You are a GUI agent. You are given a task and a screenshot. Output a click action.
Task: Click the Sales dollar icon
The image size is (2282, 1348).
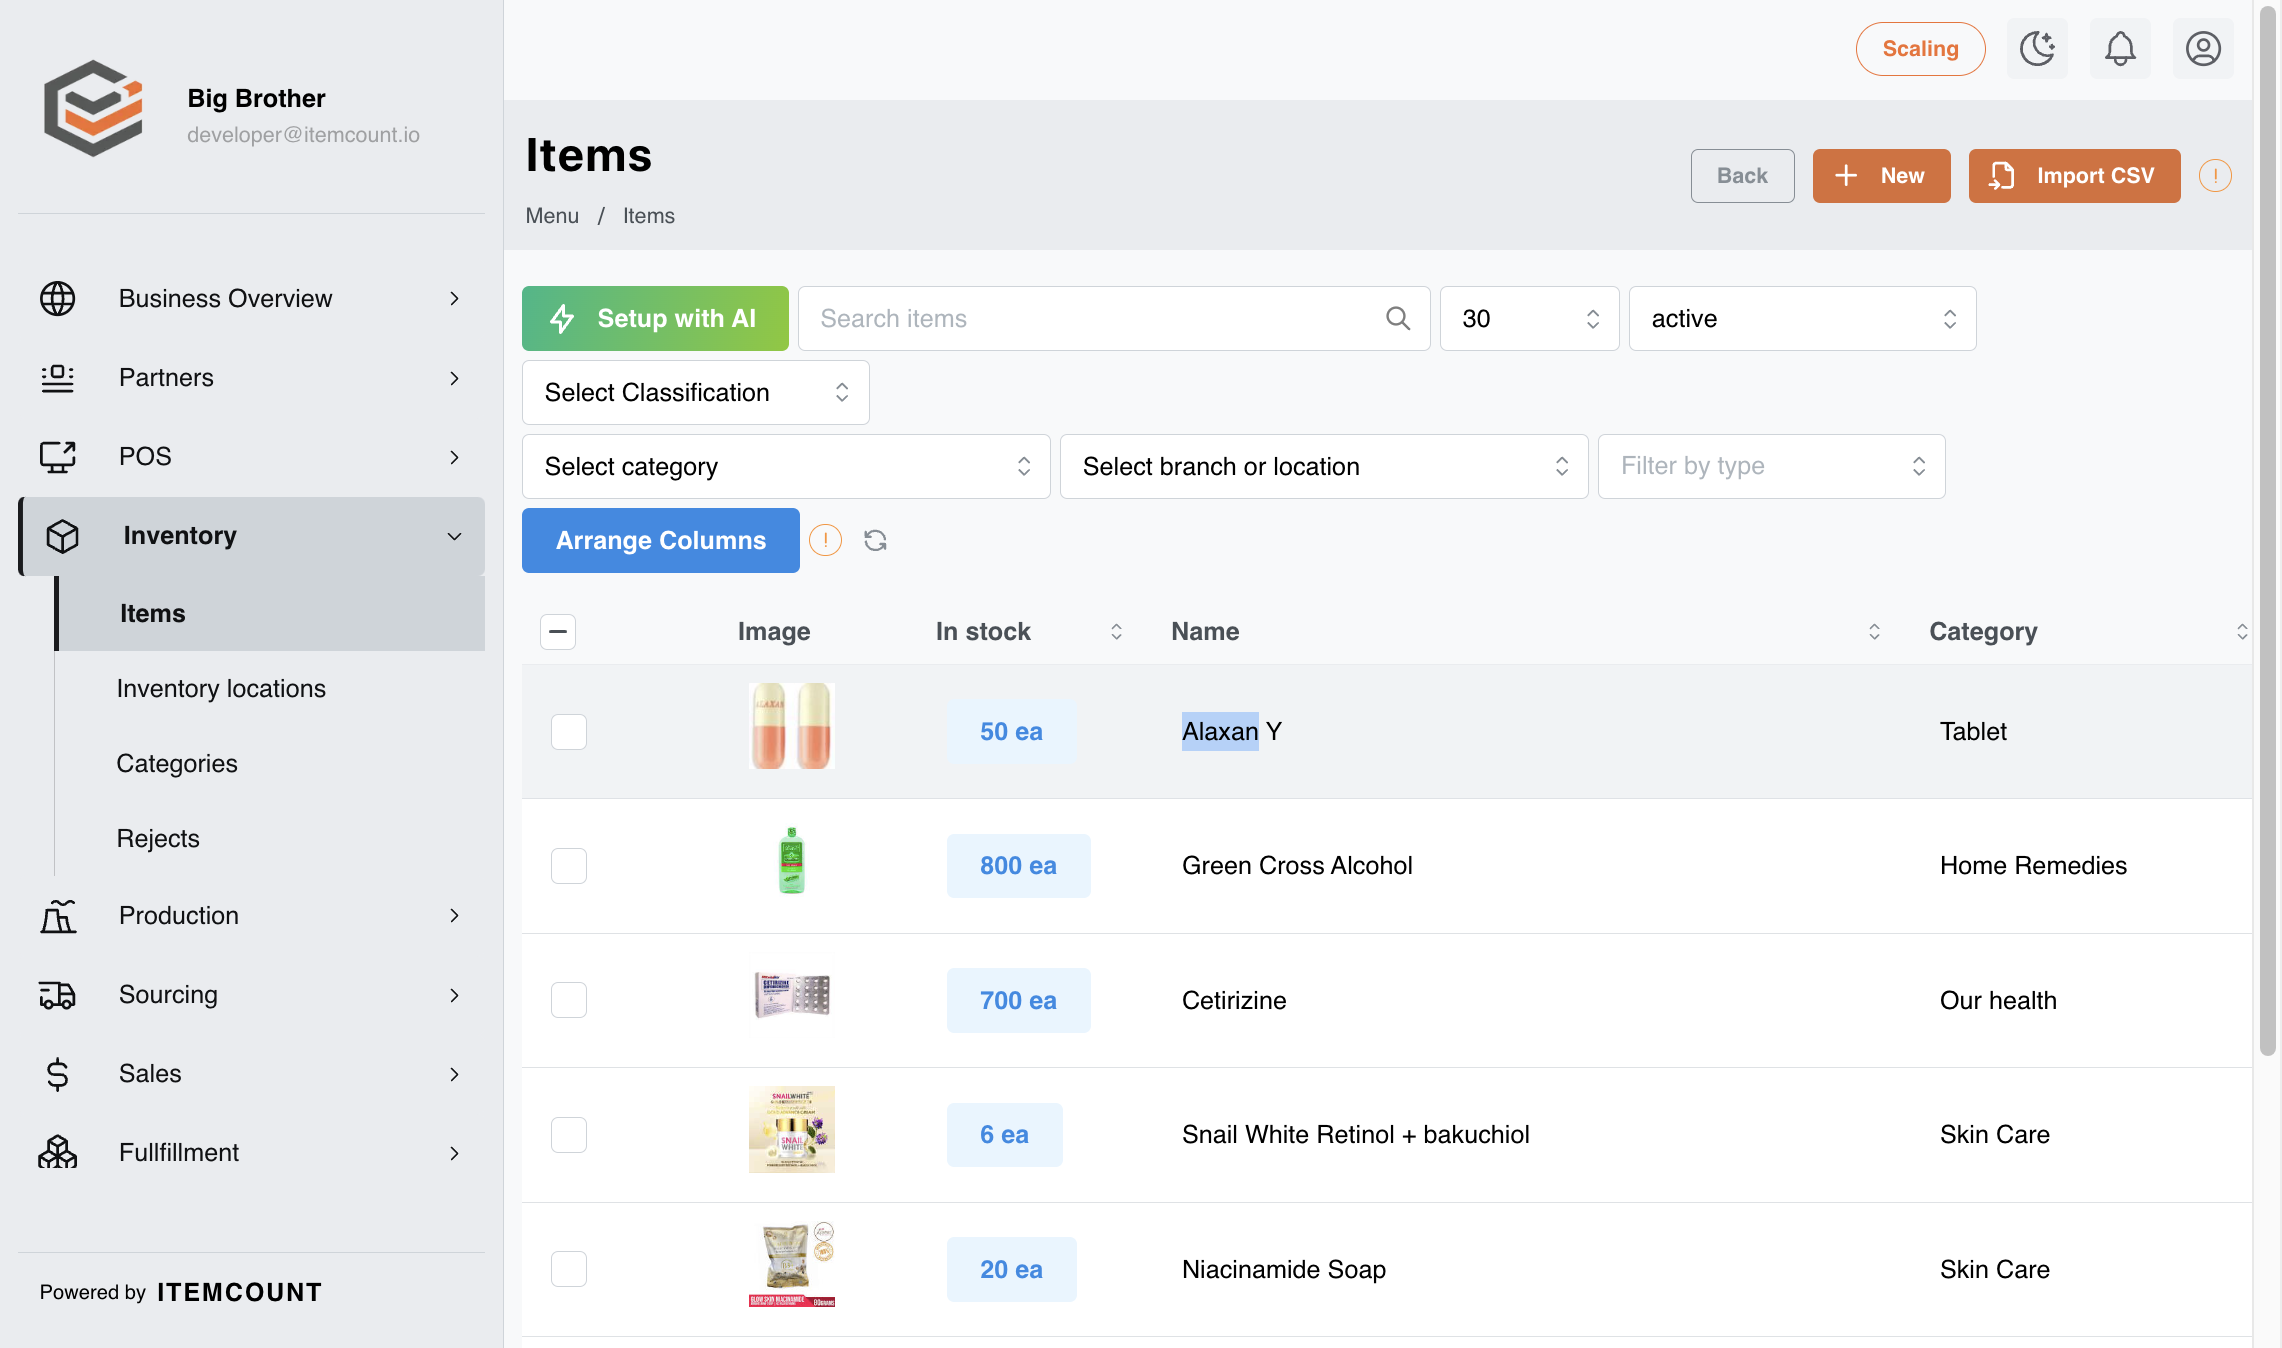coord(58,1074)
